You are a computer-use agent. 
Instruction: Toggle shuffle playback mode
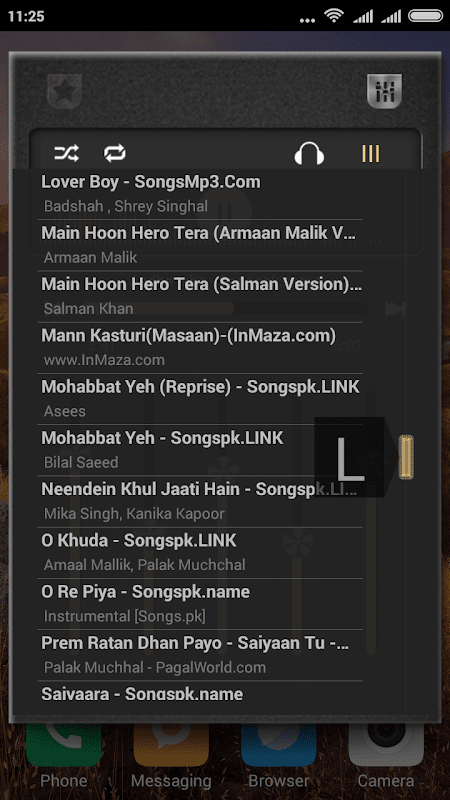pyautogui.click(x=67, y=153)
